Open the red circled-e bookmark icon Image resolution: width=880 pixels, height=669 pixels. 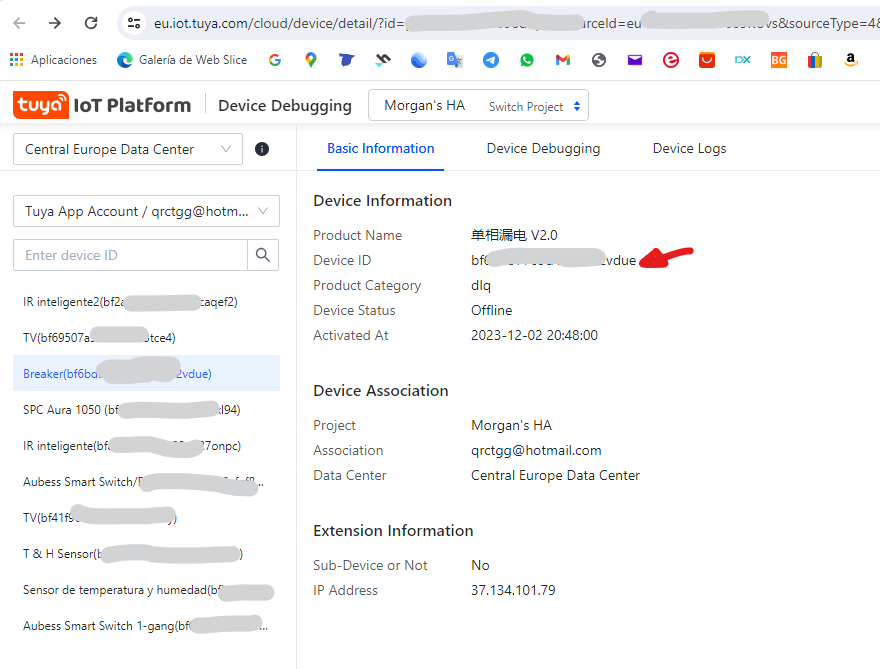pos(671,60)
